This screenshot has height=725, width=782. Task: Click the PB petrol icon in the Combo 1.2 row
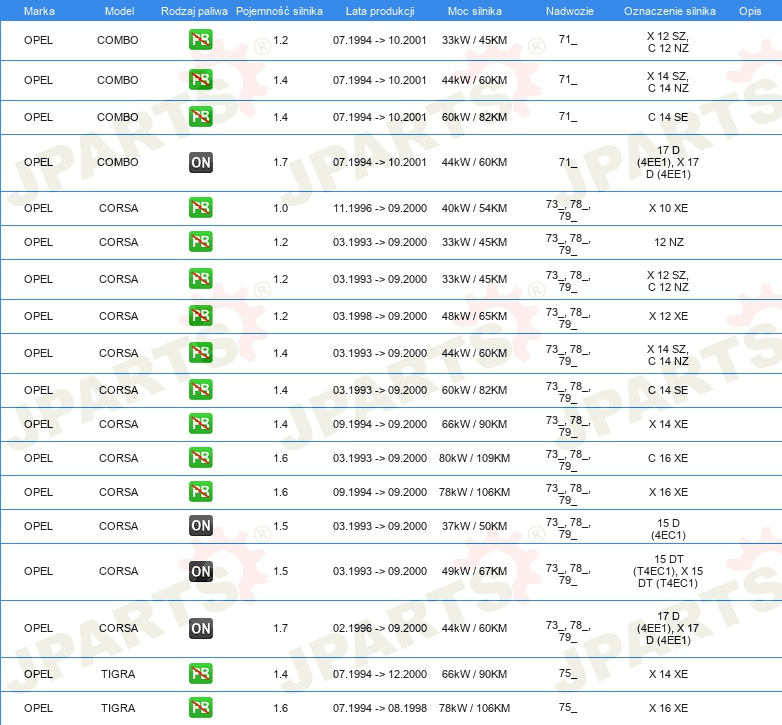pyautogui.click(x=200, y=41)
